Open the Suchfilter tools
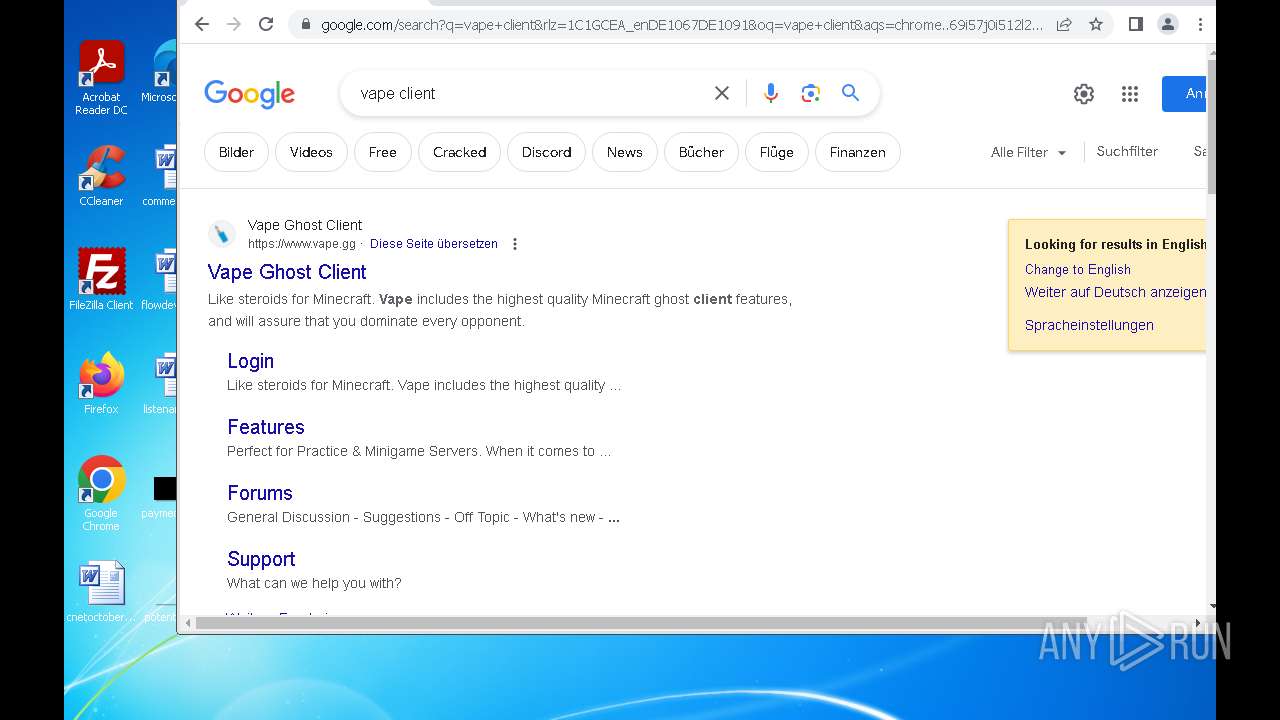Image resolution: width=1280 pixels, height=720 pixels. (1127, 152)
